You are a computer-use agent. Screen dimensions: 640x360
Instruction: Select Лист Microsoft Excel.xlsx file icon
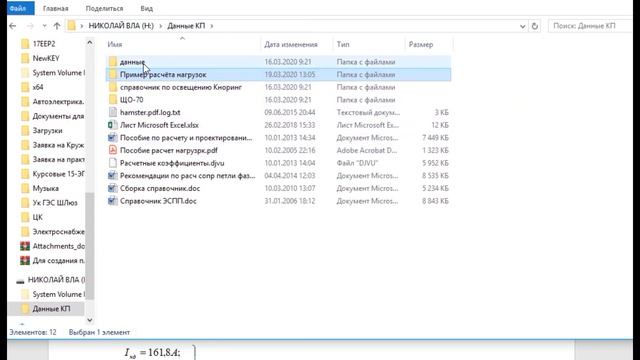(x=113, y=125)
